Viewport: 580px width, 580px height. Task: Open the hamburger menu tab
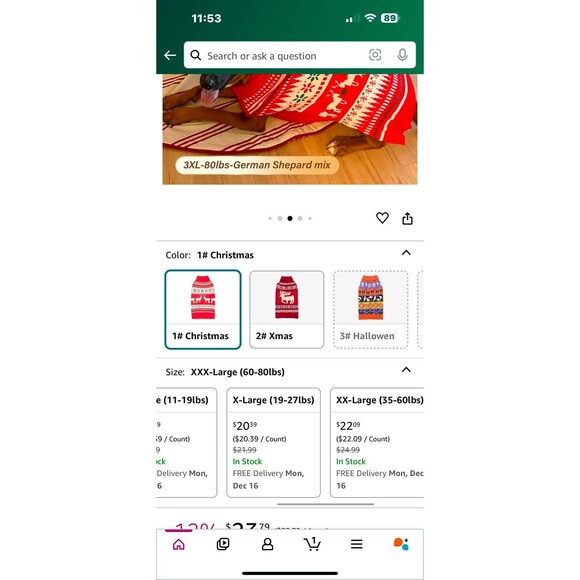[x=357, y=544]
